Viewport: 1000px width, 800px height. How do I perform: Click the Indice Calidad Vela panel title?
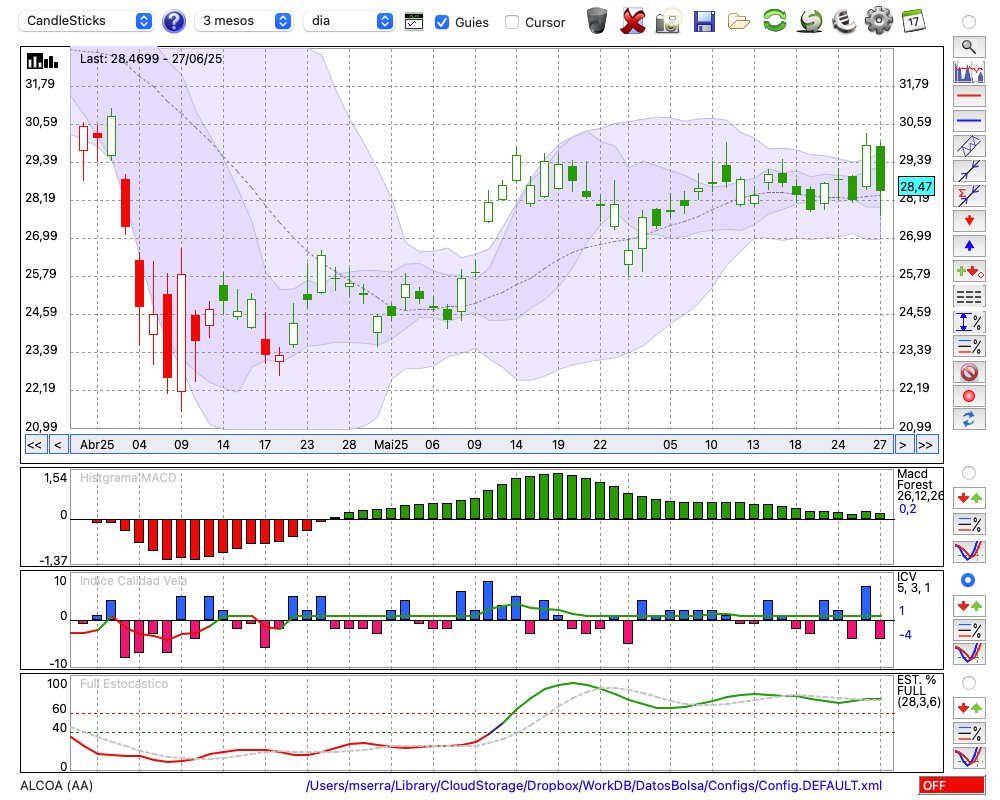[x=133, y=581]
